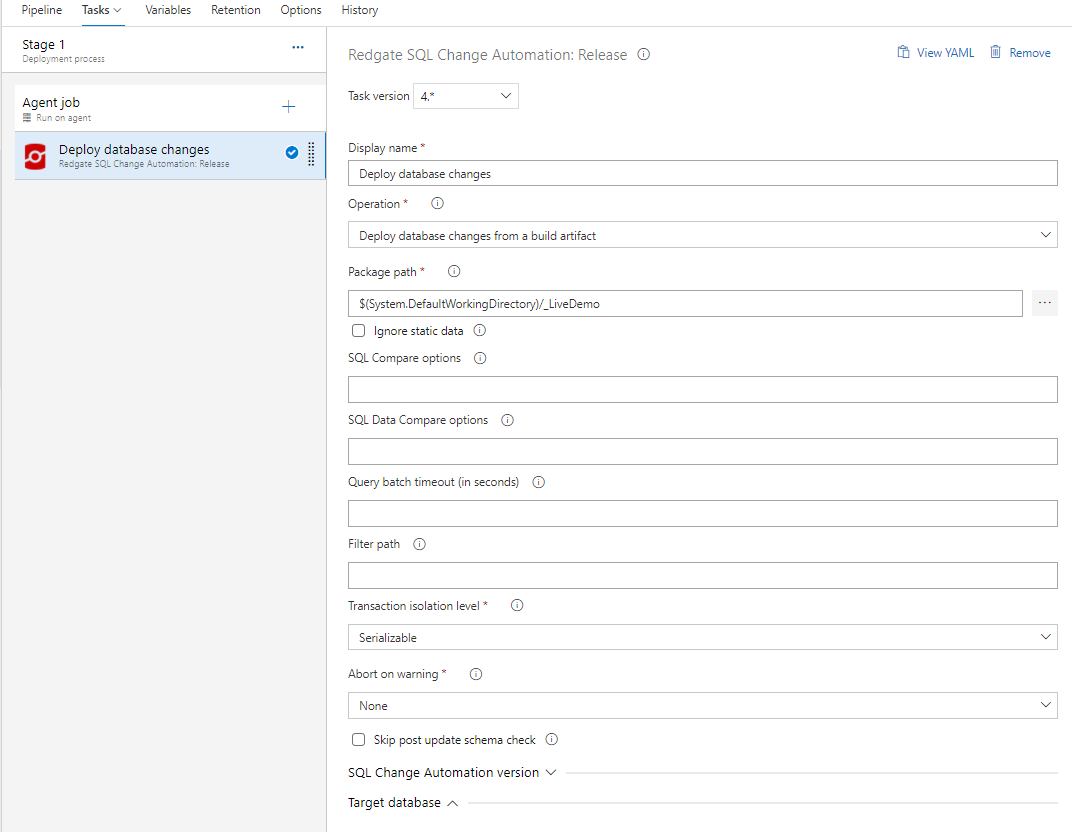Click the info icon for Ignore static data
1072x832 pixels.
pos(480,330)
